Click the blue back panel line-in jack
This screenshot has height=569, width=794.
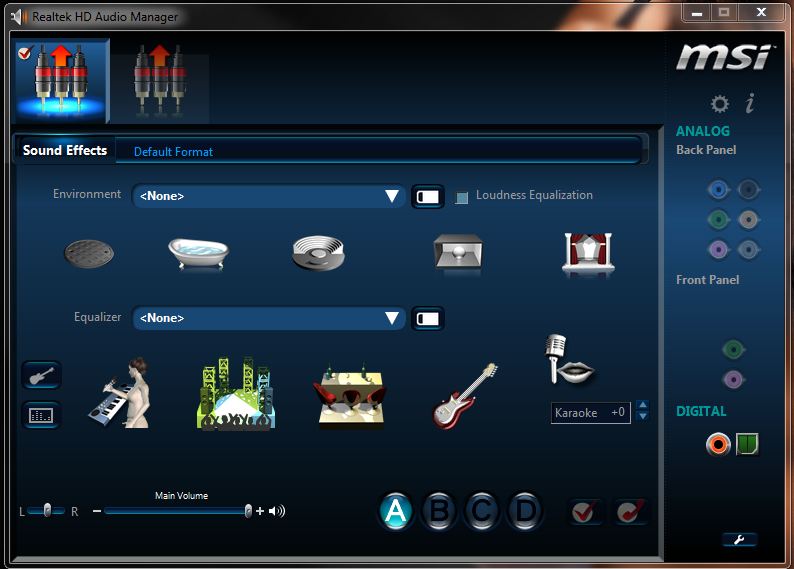pos(718,190)
